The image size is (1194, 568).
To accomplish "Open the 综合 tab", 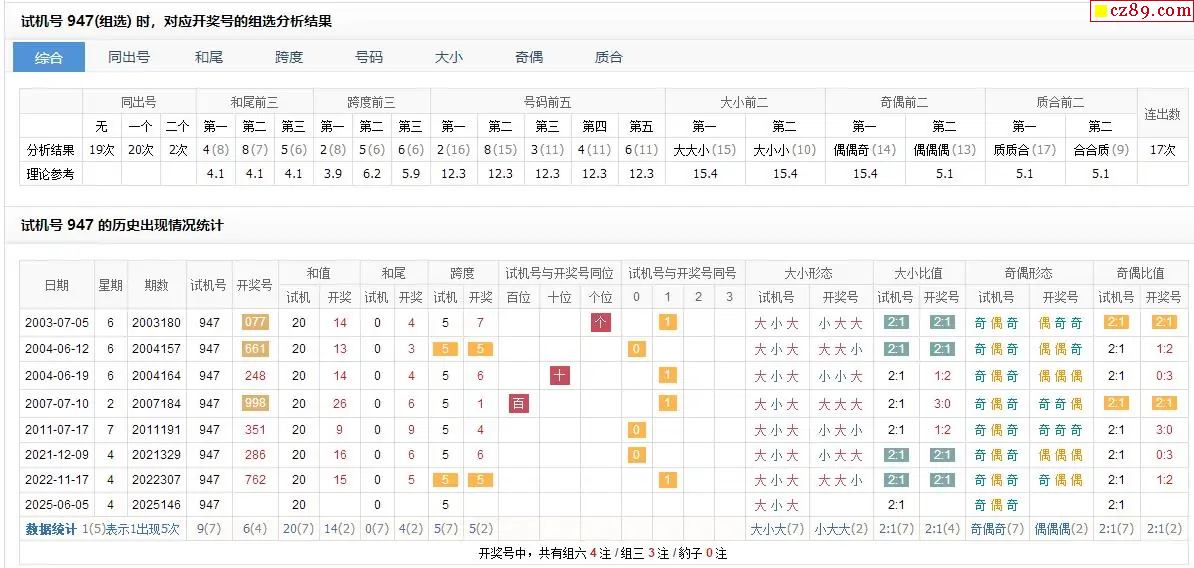I will pyautogui.click(x=49, y=57).
